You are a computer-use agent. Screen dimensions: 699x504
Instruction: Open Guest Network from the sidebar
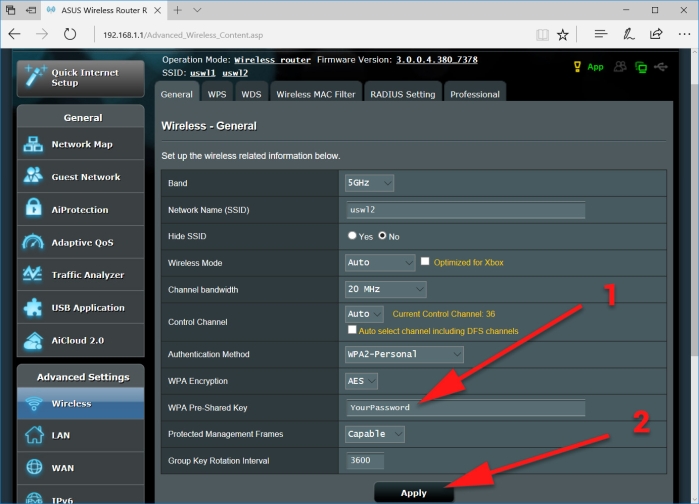pos(81,177)
